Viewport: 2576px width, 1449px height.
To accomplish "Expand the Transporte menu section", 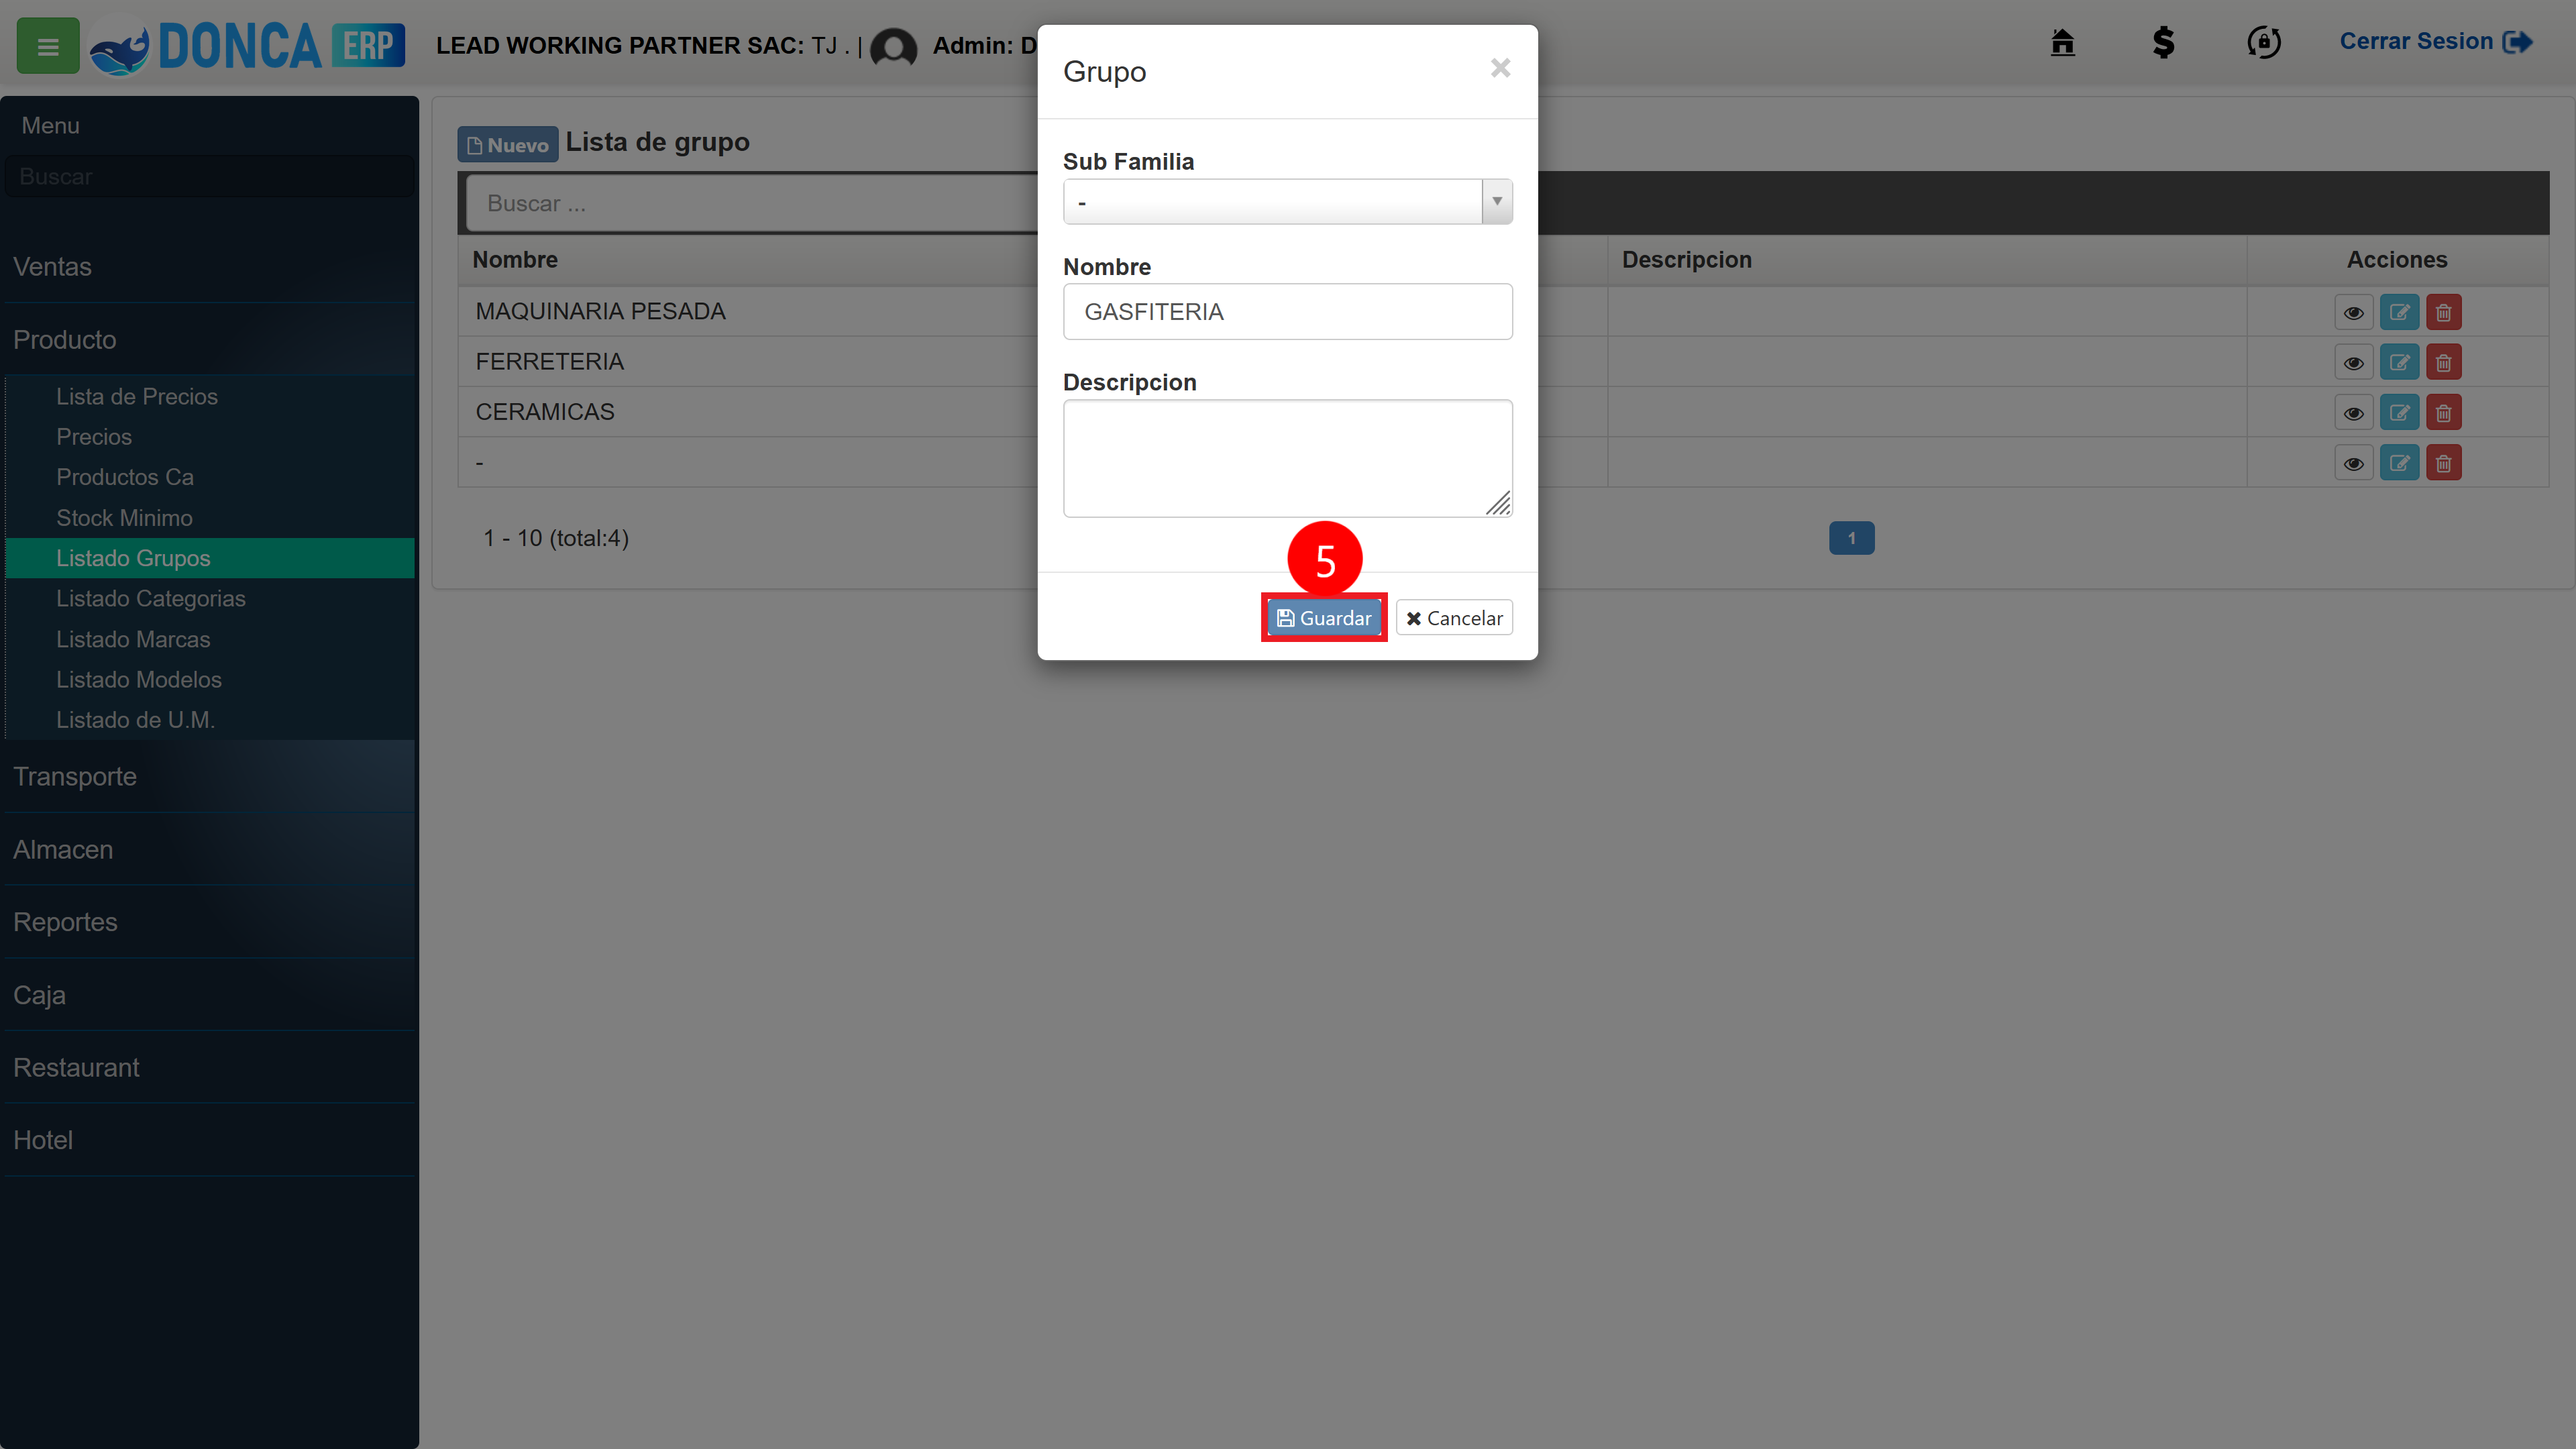I will tap(209, 777).
